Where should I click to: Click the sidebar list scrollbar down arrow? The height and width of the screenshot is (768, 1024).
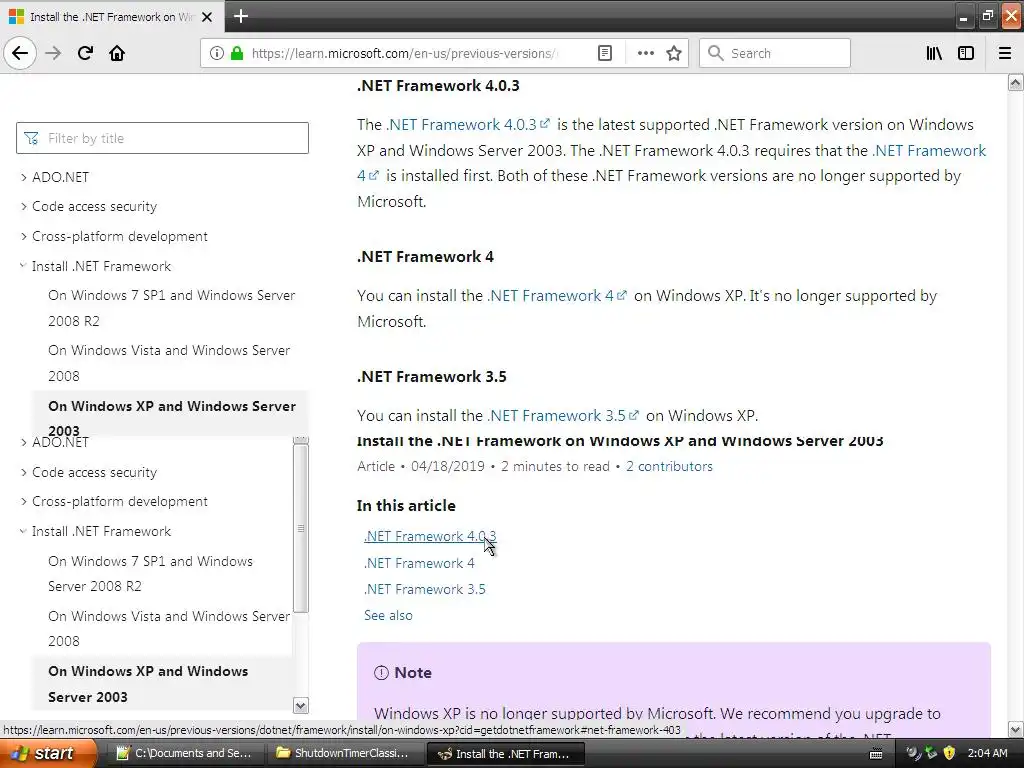(x=300, y=705)
